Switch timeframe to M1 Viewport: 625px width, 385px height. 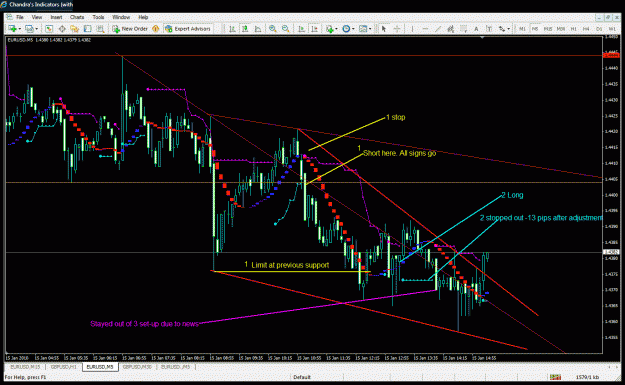(522, 29)
